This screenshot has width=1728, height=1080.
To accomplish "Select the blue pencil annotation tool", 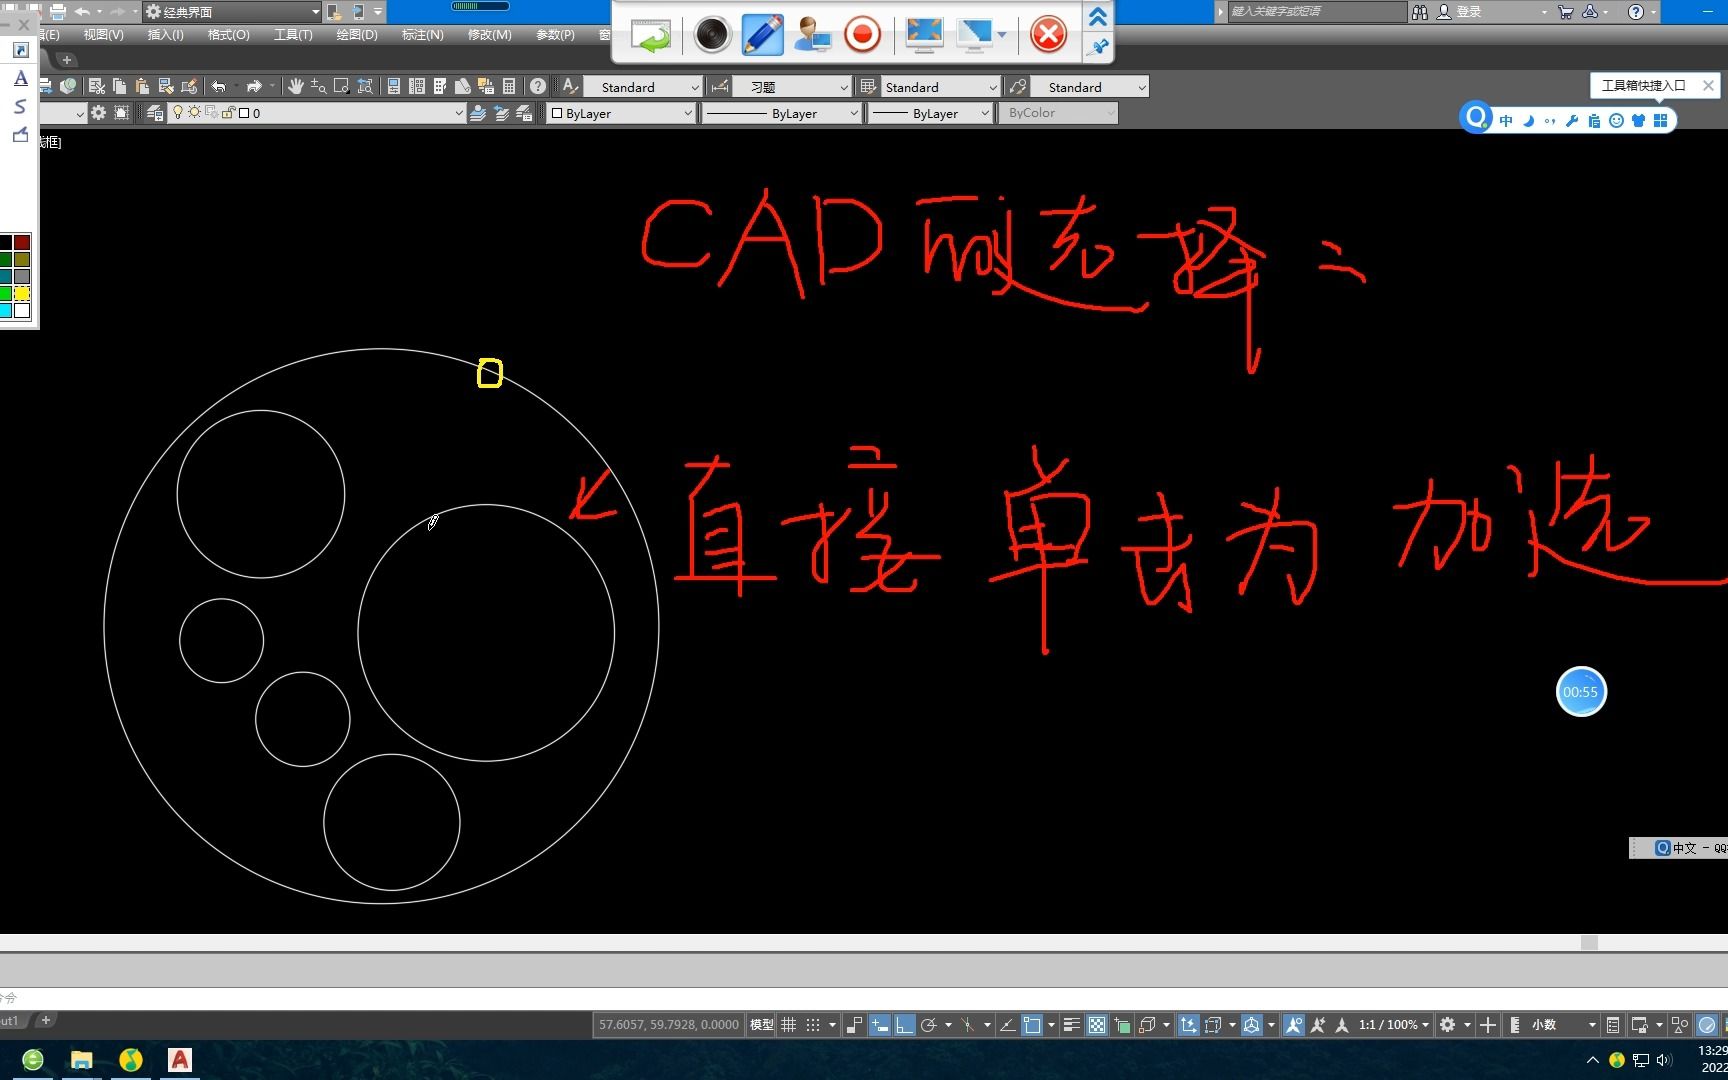I will pyautogui.click(x=763, y=35).
